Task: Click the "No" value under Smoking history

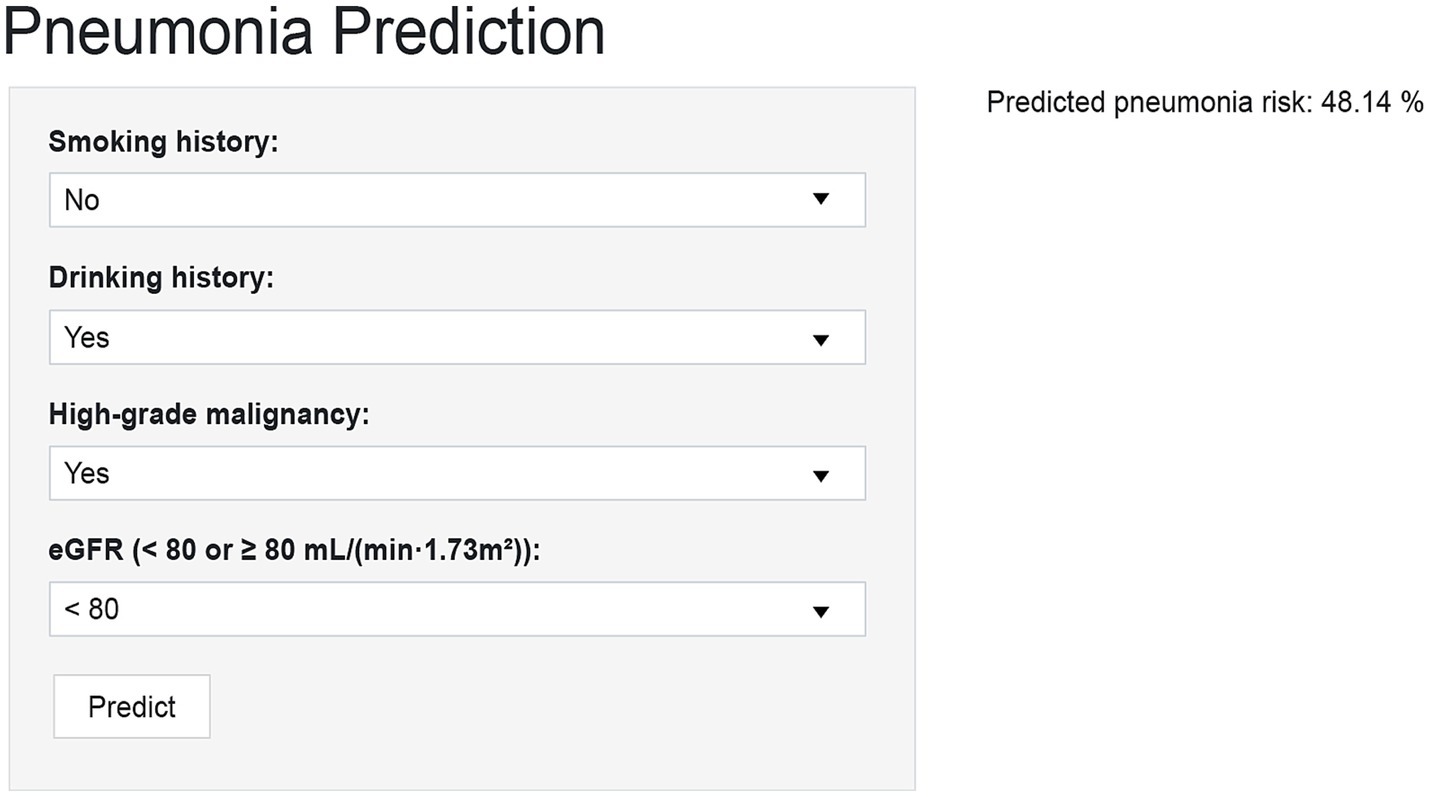Action: coord(82,200)
